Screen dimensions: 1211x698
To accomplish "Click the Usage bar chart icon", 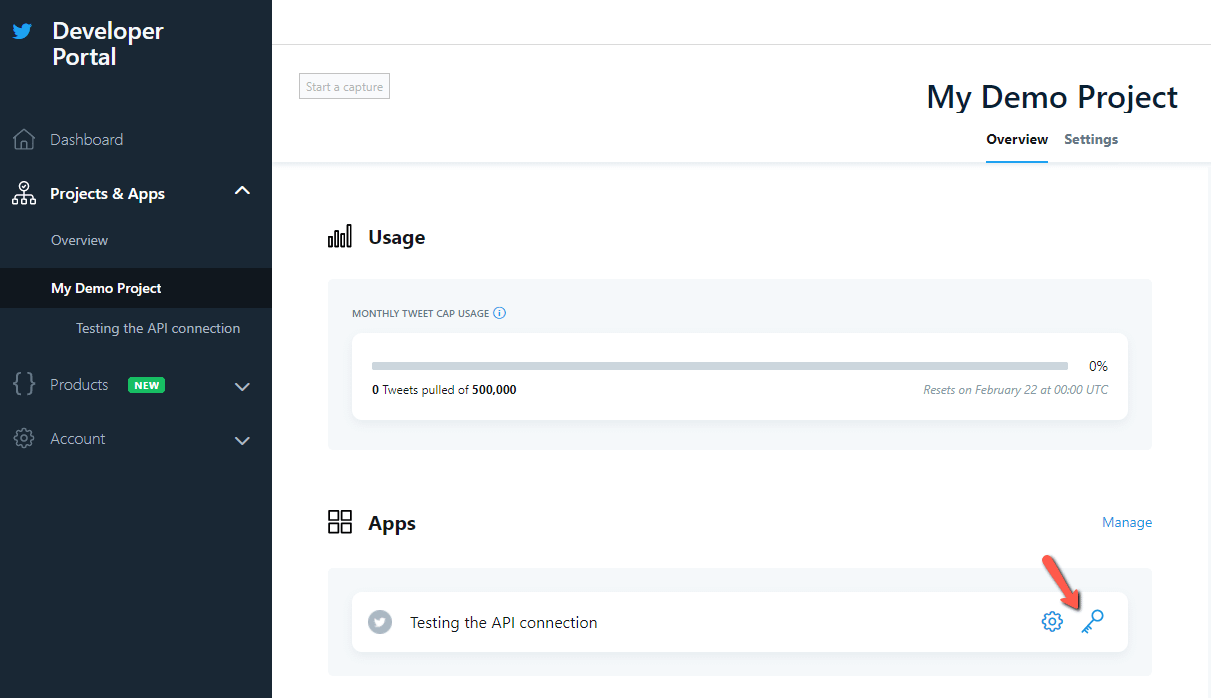I will coord(340,237).
